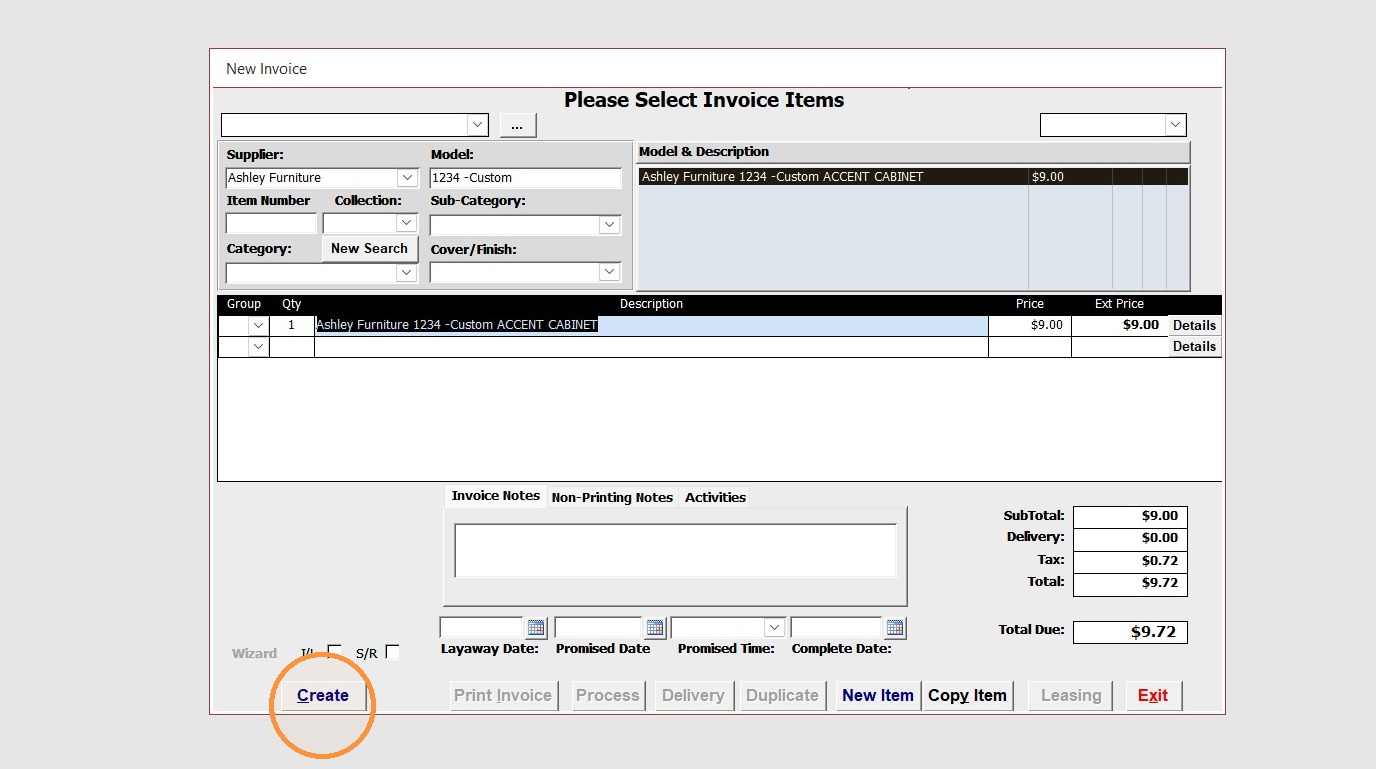The height and width of the screenshot is (769, 1376).
Task: Click the Exit button
Action: 1153,695
